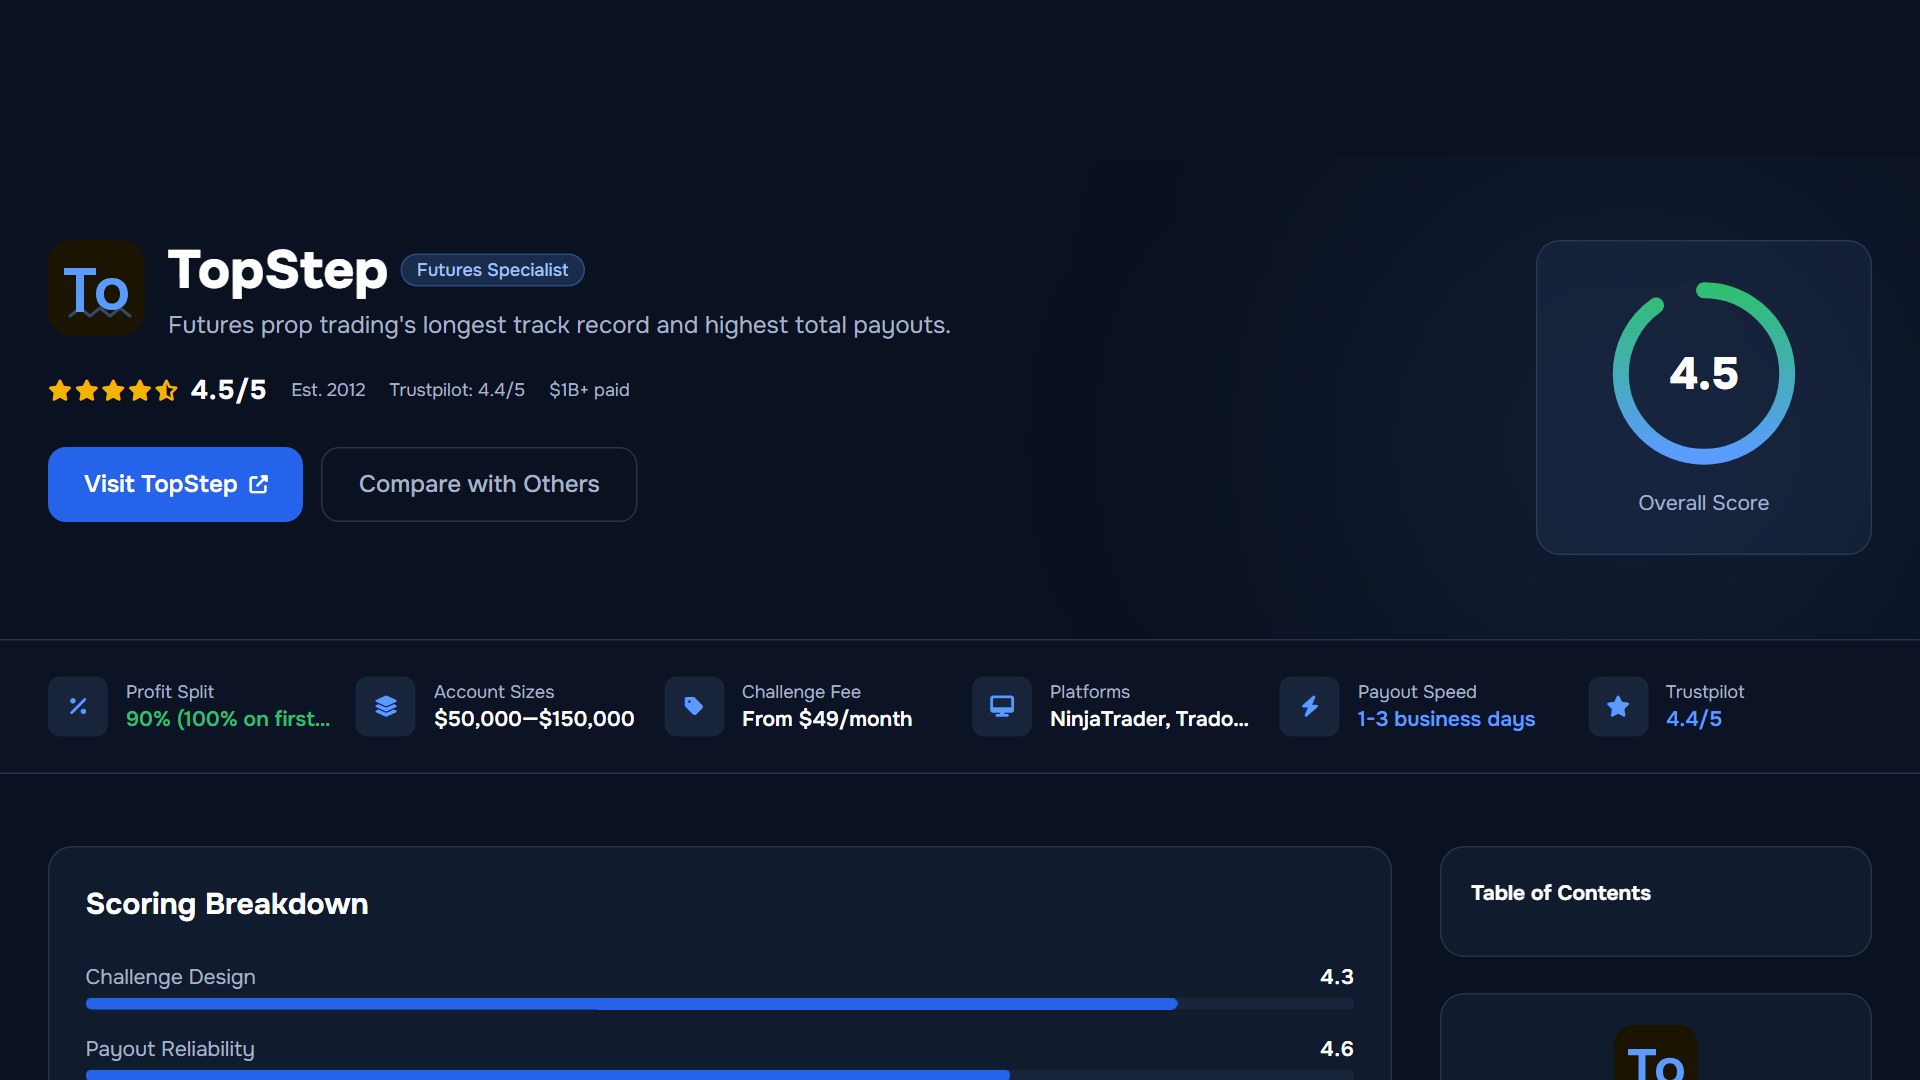The height and width of the screenshot is (1080, 1920).
Task: Click the 'Payout Reliability' label
Action: click(170, 1049)
